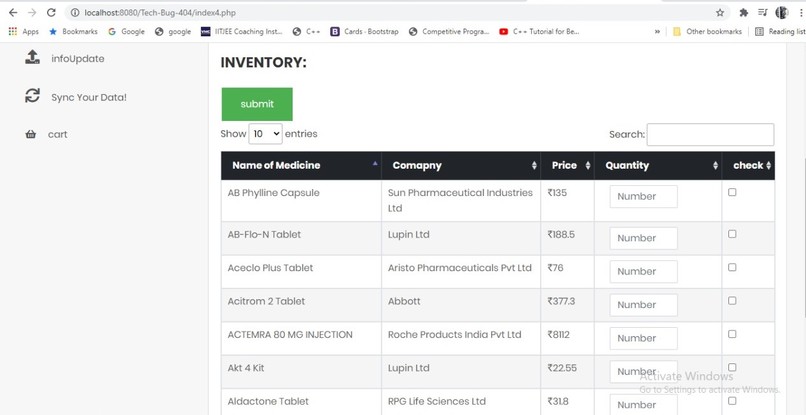Click the address bar URL

tap(160, 12)
